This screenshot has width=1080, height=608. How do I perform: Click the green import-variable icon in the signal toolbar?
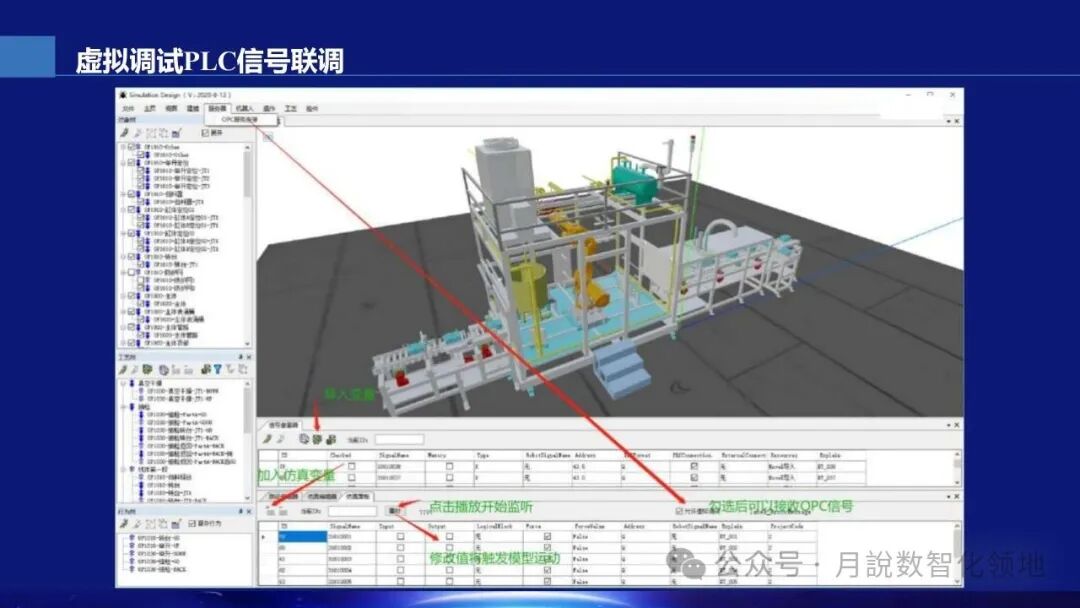click(x=317, y=439)
